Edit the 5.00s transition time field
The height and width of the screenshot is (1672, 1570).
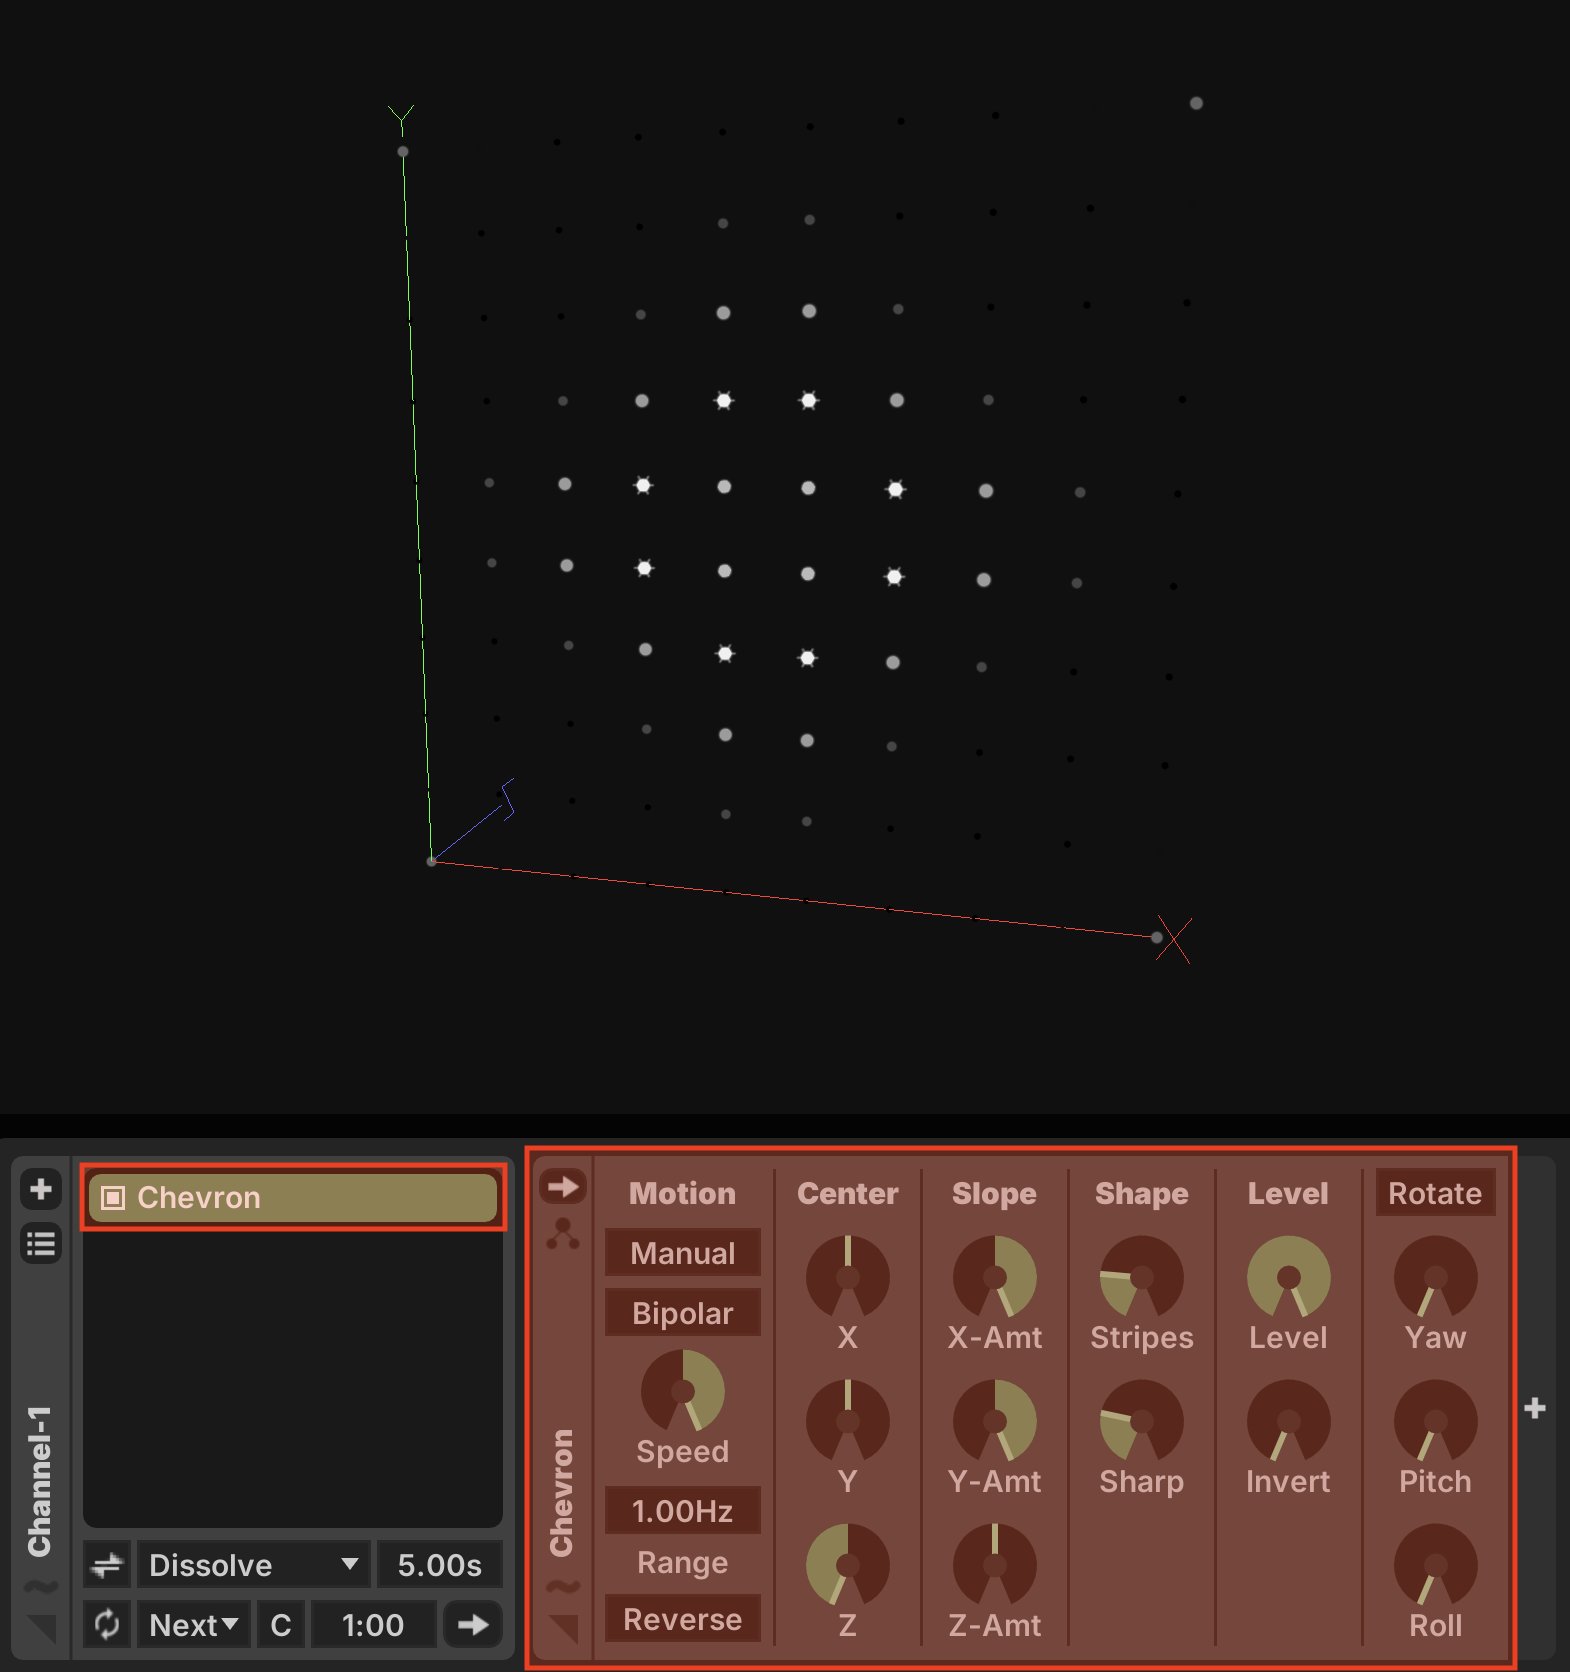click(x=439, y=1565)
